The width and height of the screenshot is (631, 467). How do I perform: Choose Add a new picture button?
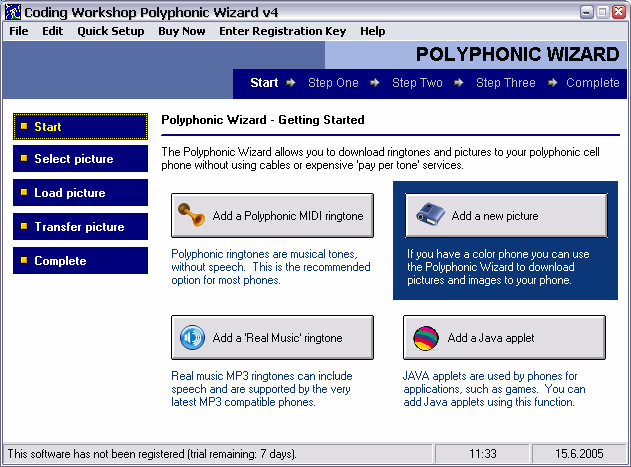(506, 215)
